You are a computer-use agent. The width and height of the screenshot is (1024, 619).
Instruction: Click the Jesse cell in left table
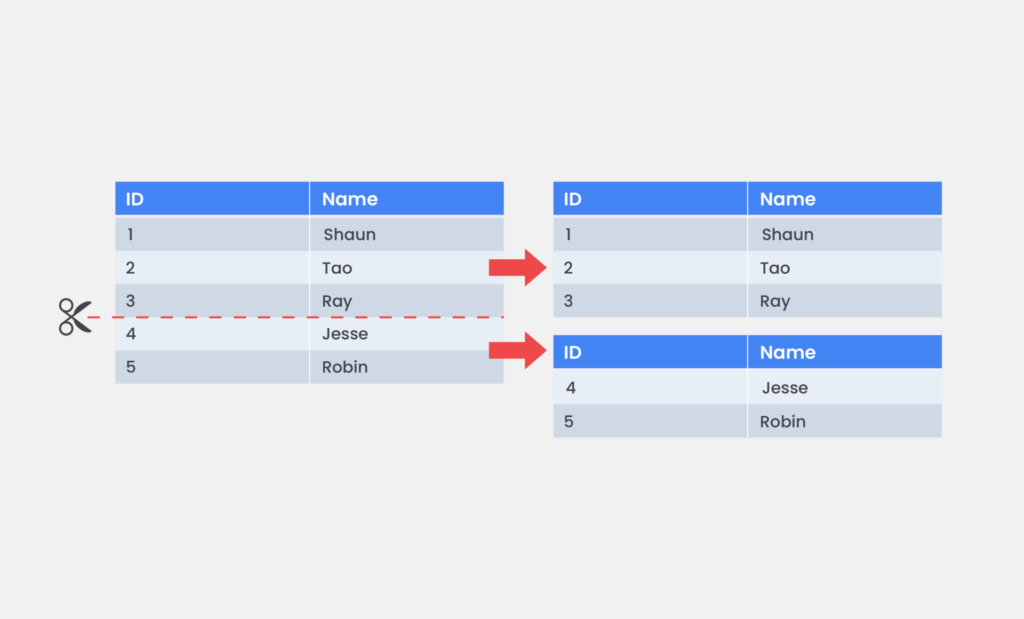407,334
